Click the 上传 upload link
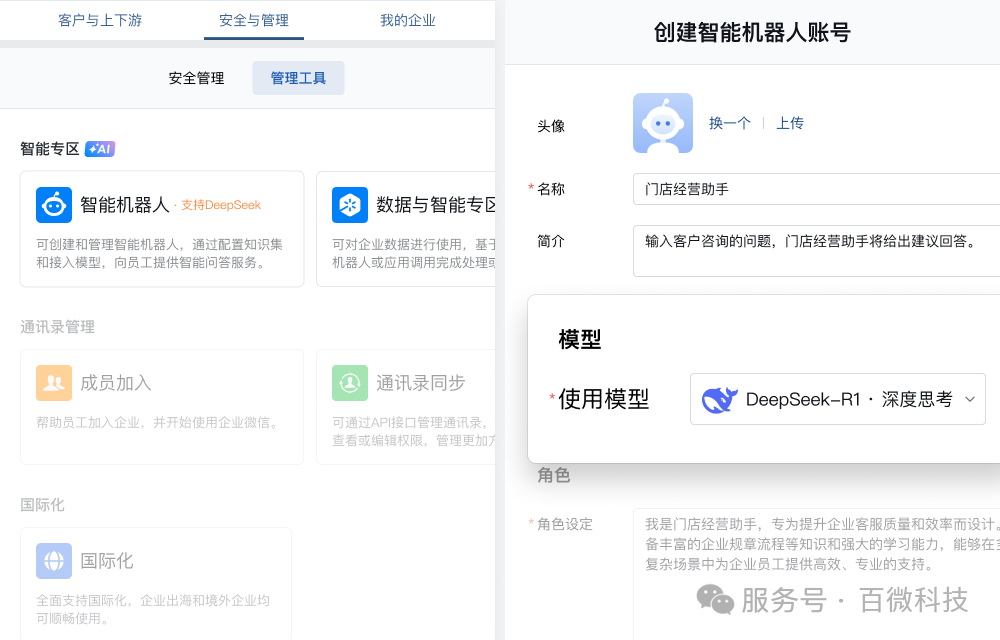 click(790, 123)
